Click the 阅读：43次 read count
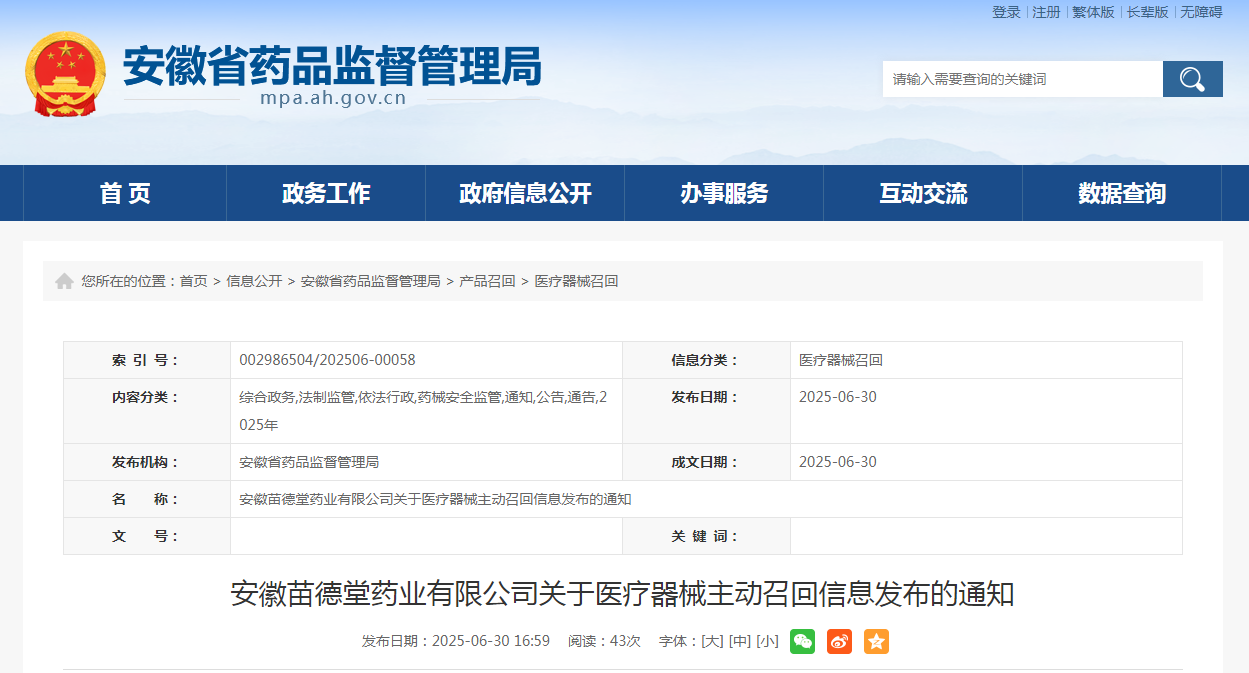 click(x=604, y=641)
